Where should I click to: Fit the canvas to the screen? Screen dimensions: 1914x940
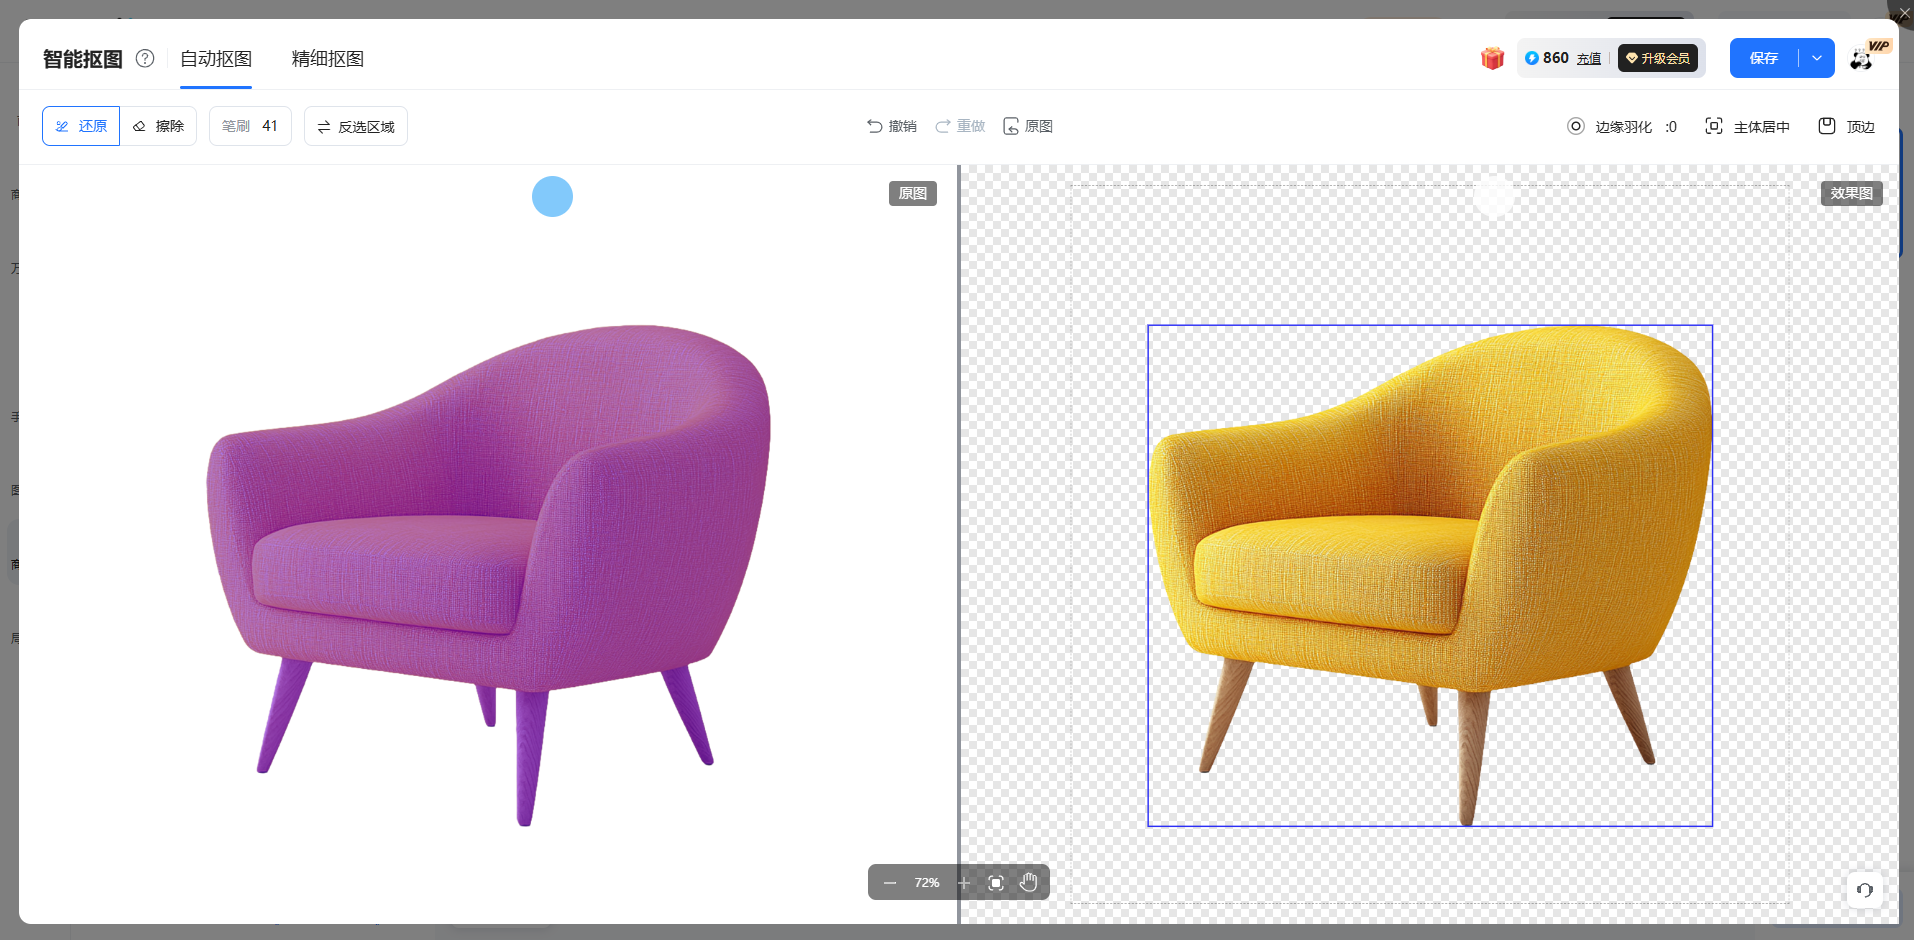996,883
